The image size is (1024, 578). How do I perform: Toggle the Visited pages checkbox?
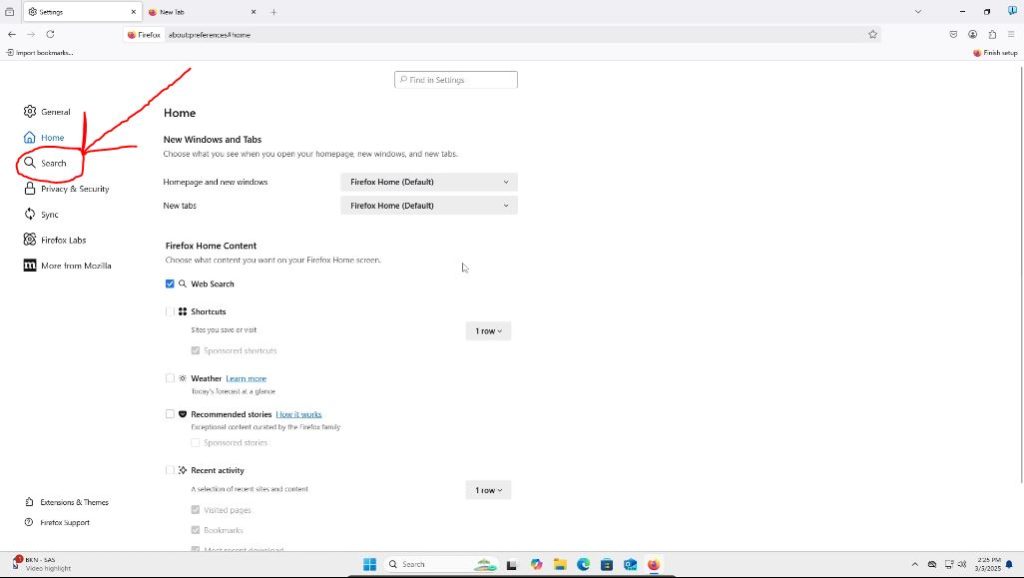click(x=195, y=510)
